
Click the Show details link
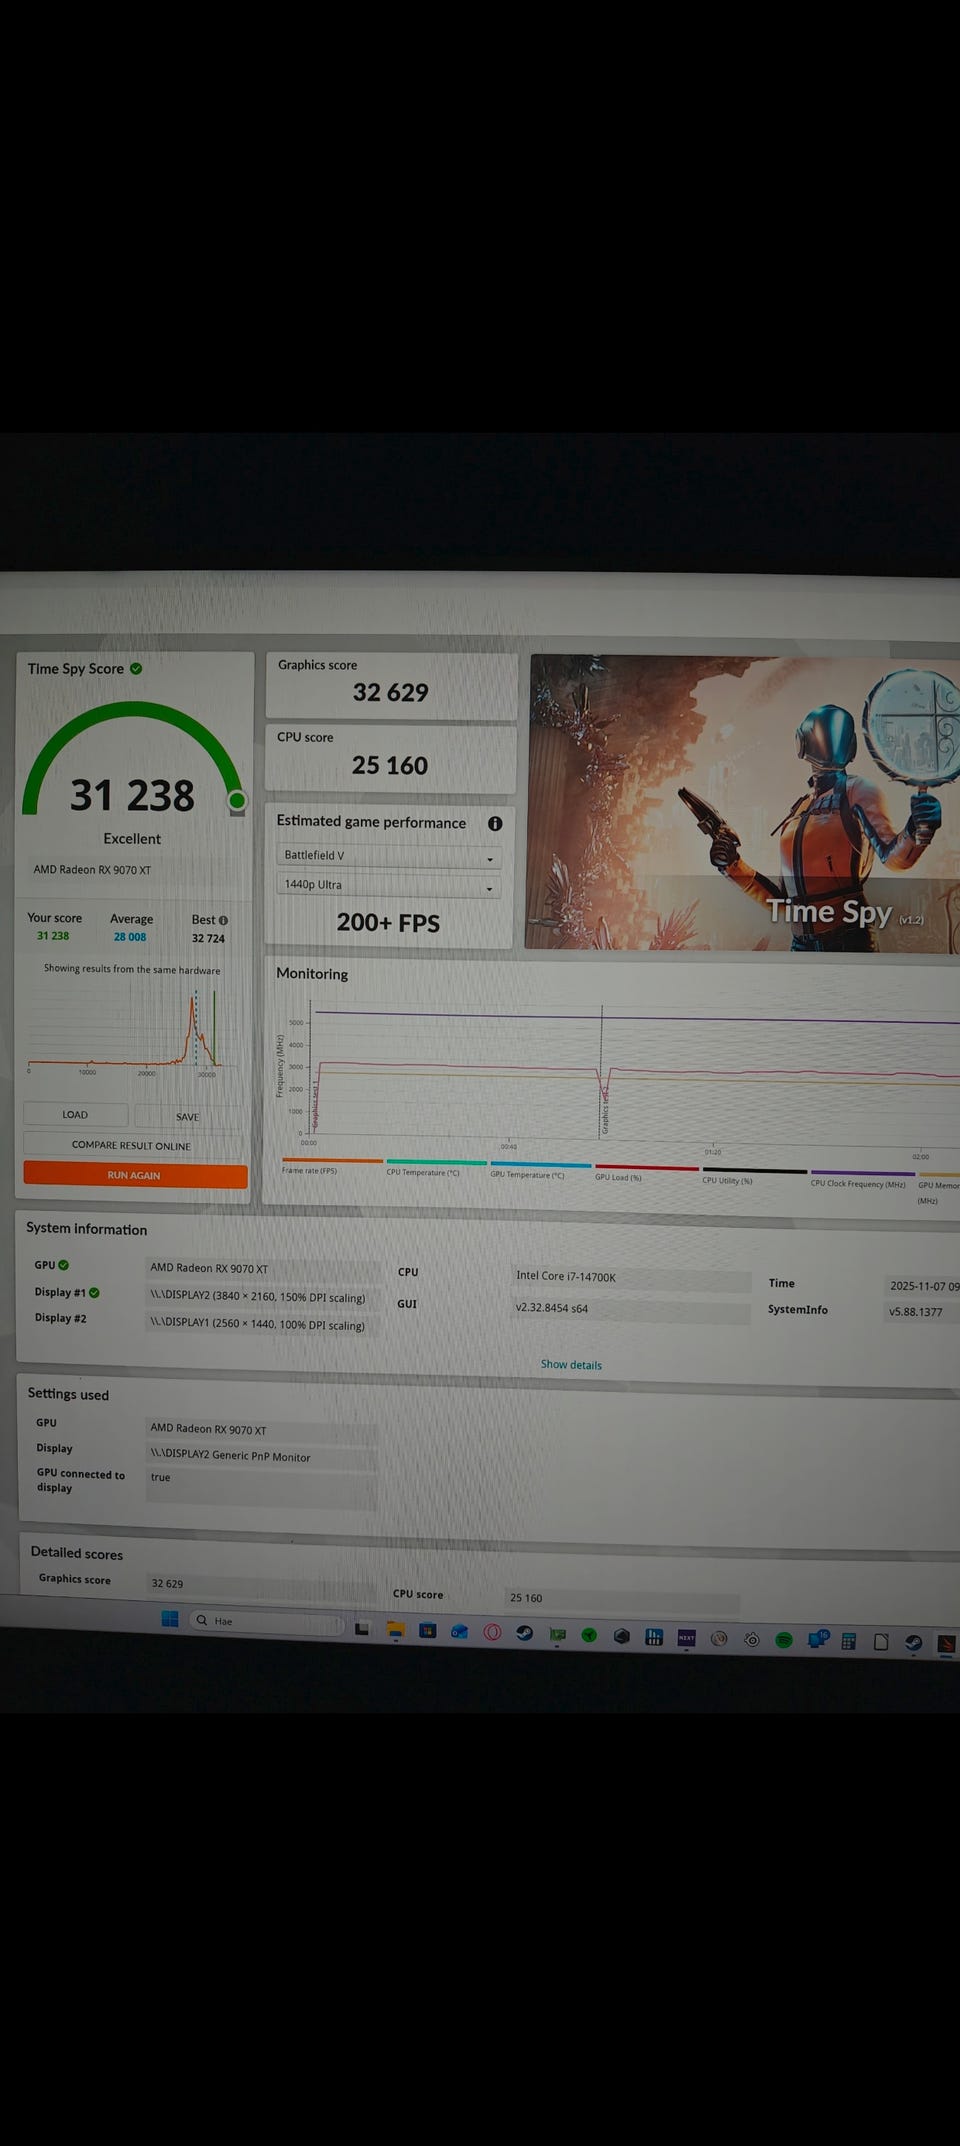pyautogui.click(x=571, y=1365)
